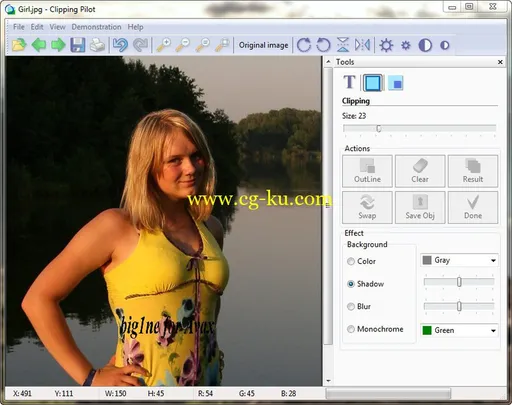Redo action with the gray arrow

140,45
